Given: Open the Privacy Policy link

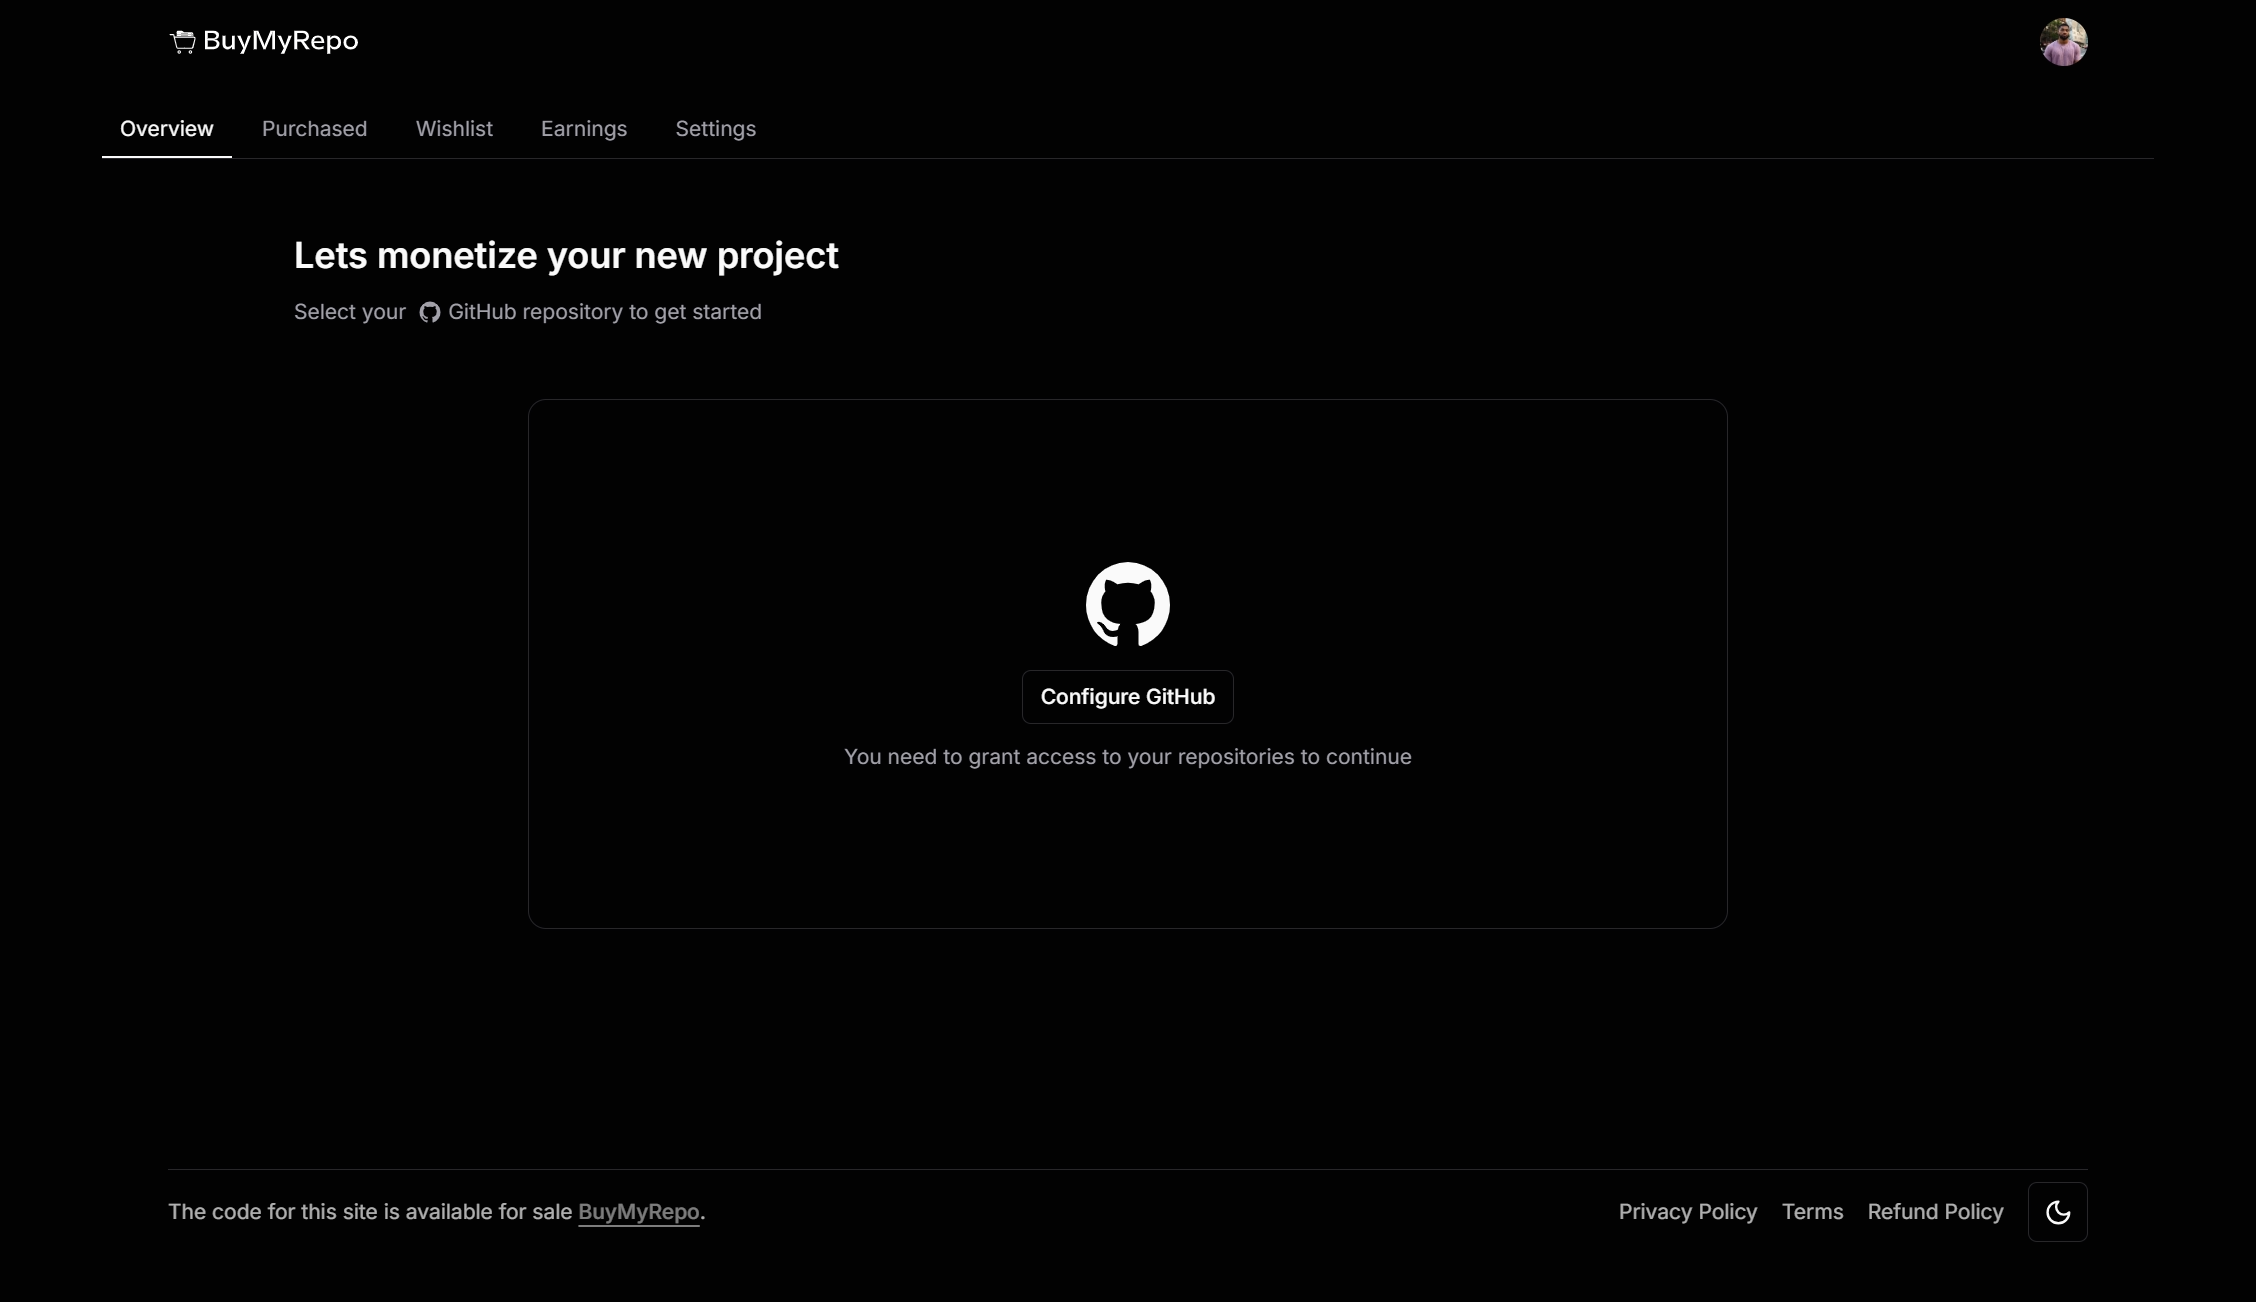Looking at the screenshot, I should 1687,1212.
